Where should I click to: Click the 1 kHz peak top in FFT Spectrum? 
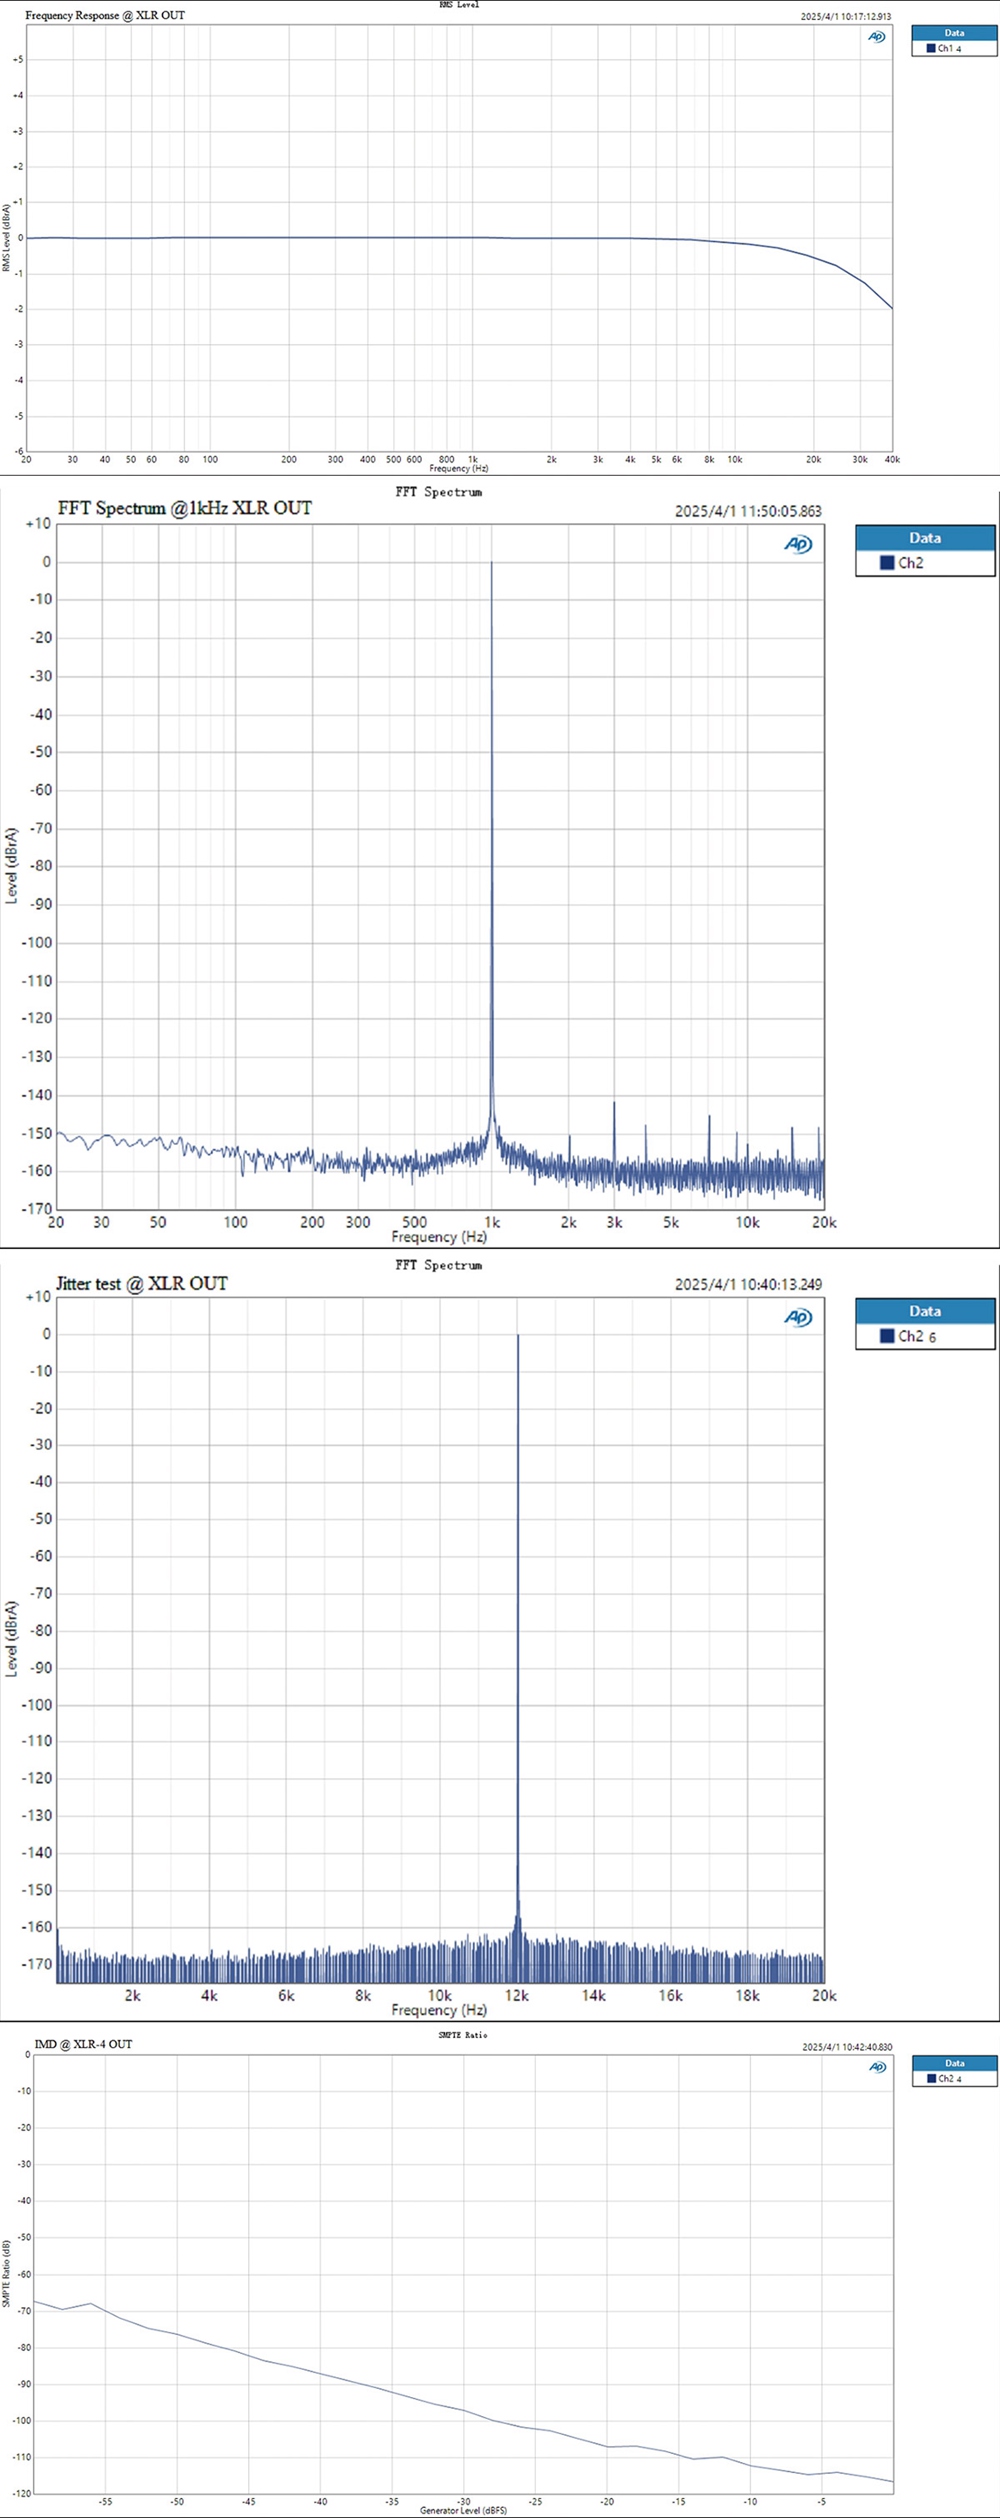coord(491,564)
